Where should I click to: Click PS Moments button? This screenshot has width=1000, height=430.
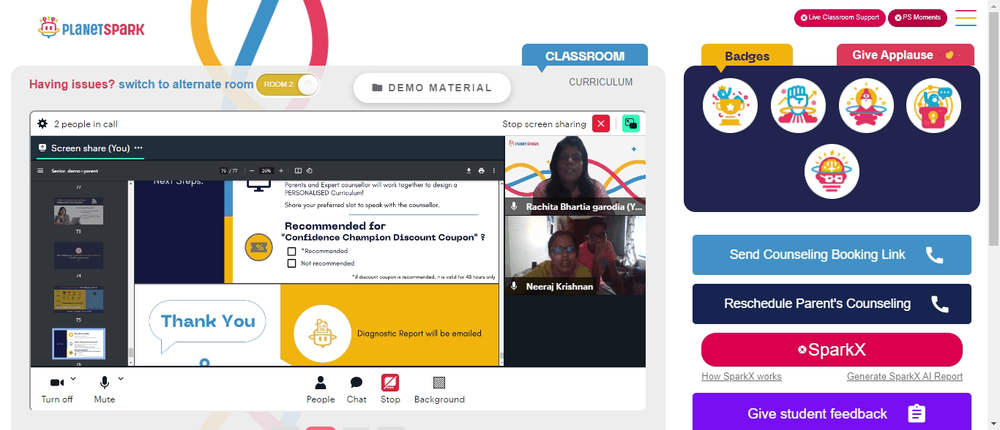[917, 18]
